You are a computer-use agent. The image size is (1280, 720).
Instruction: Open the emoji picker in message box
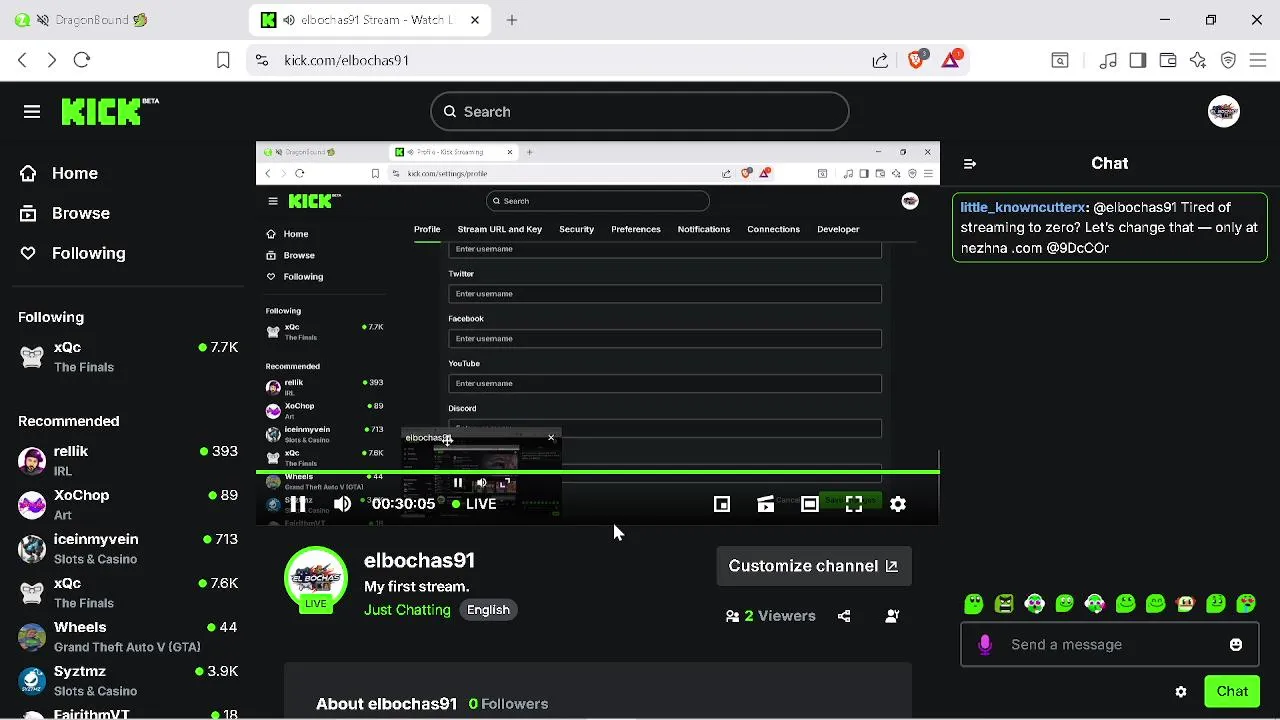coord(1236,645)
